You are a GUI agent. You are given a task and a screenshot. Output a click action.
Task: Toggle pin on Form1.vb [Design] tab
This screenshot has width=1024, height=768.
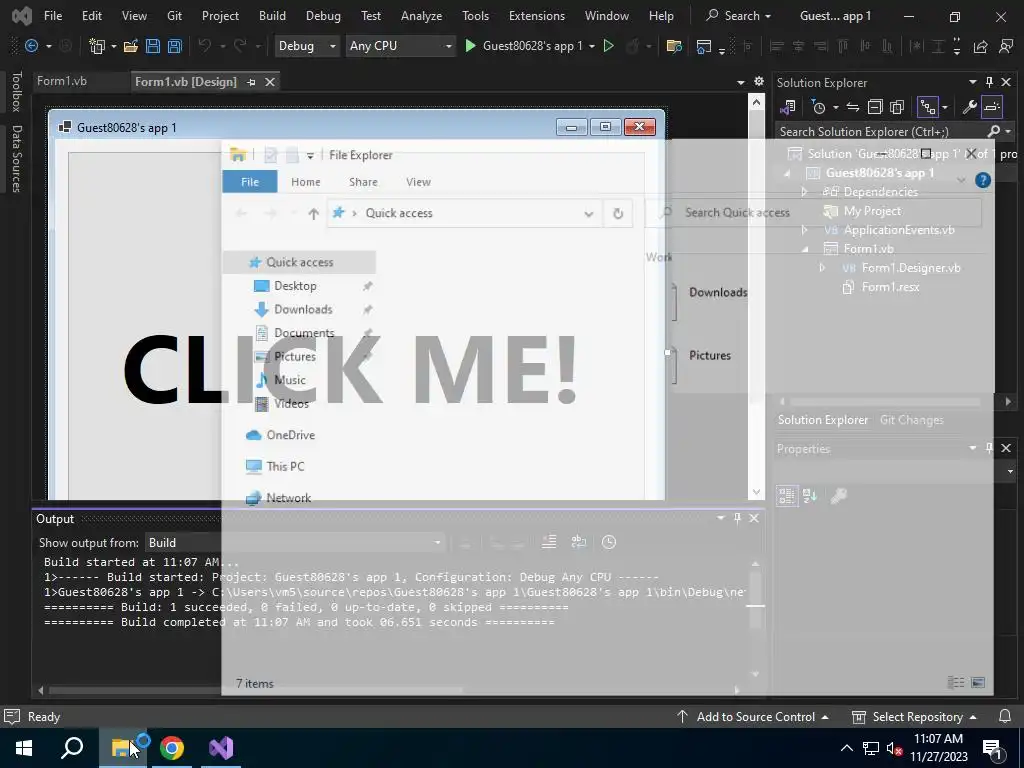tap(251, 82)
